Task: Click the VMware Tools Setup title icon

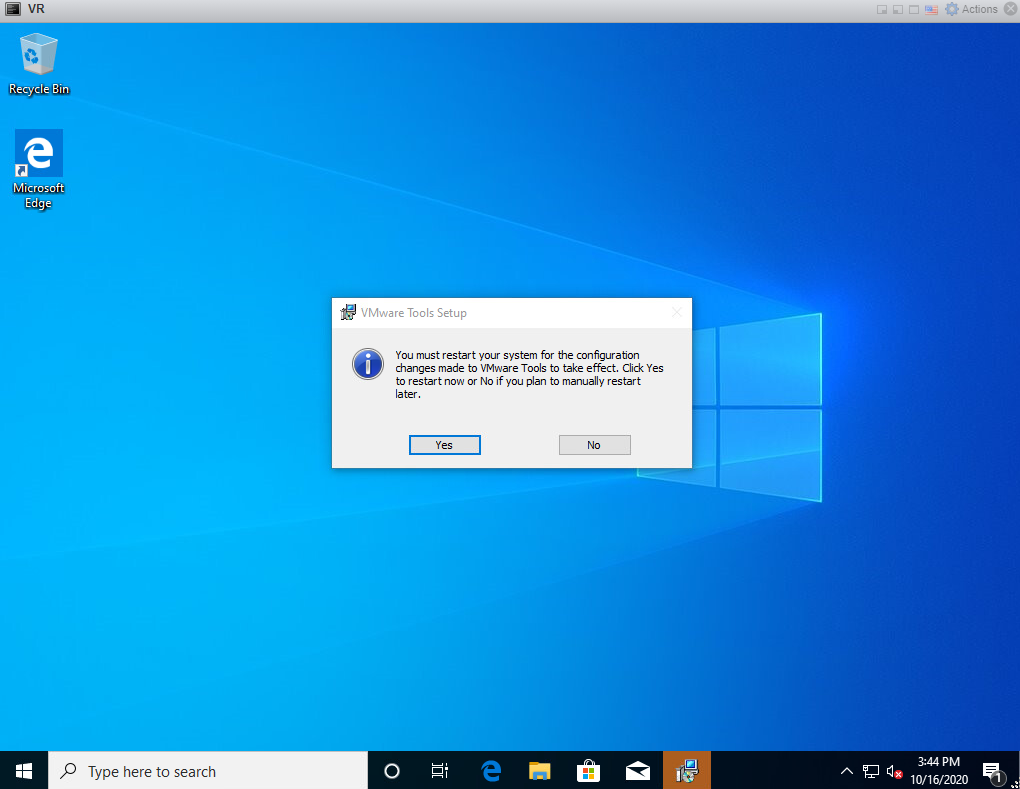Action: [x=348, y=312]
